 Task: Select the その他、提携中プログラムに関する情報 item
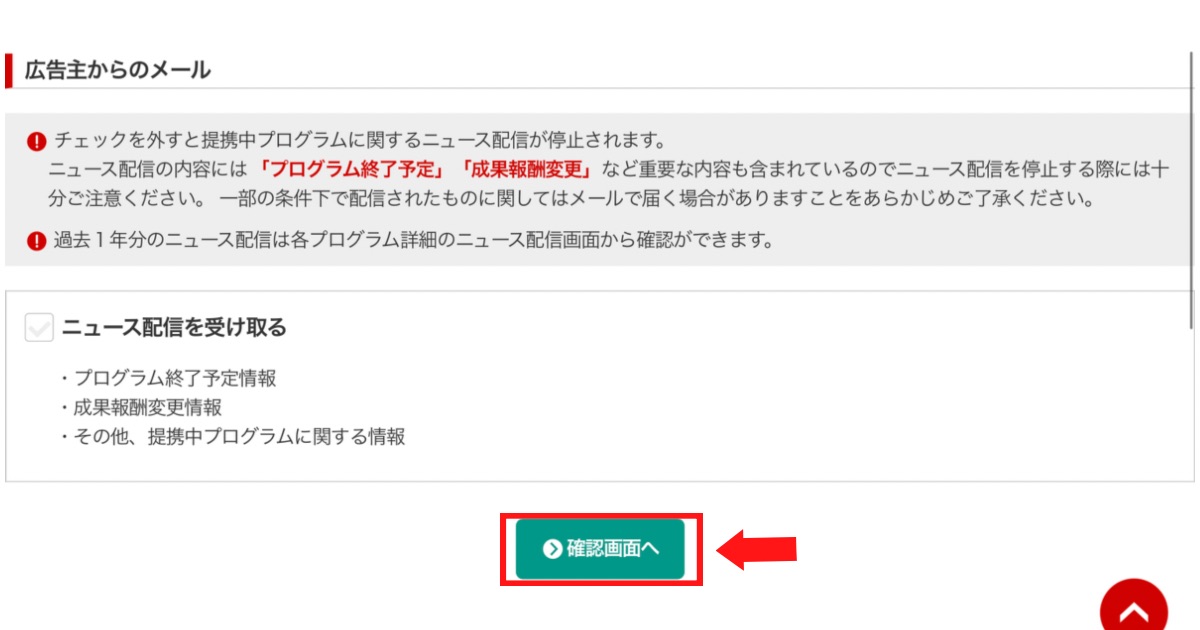click(232, 437)
